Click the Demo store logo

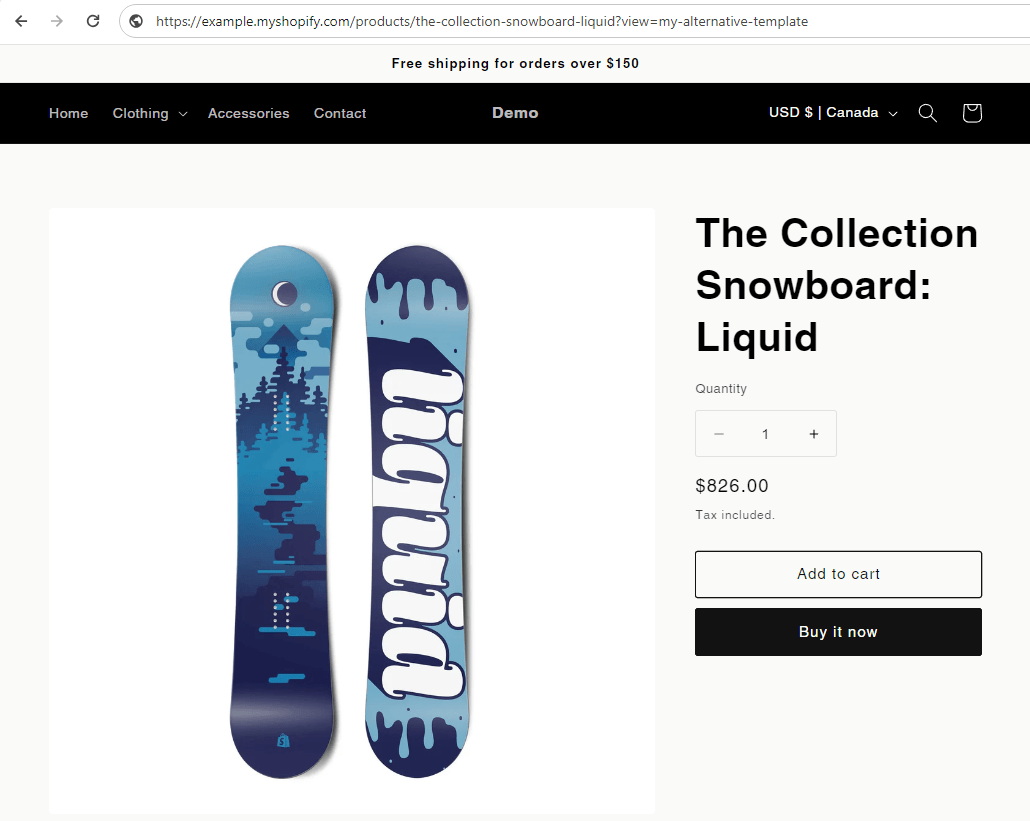point(515,113)
